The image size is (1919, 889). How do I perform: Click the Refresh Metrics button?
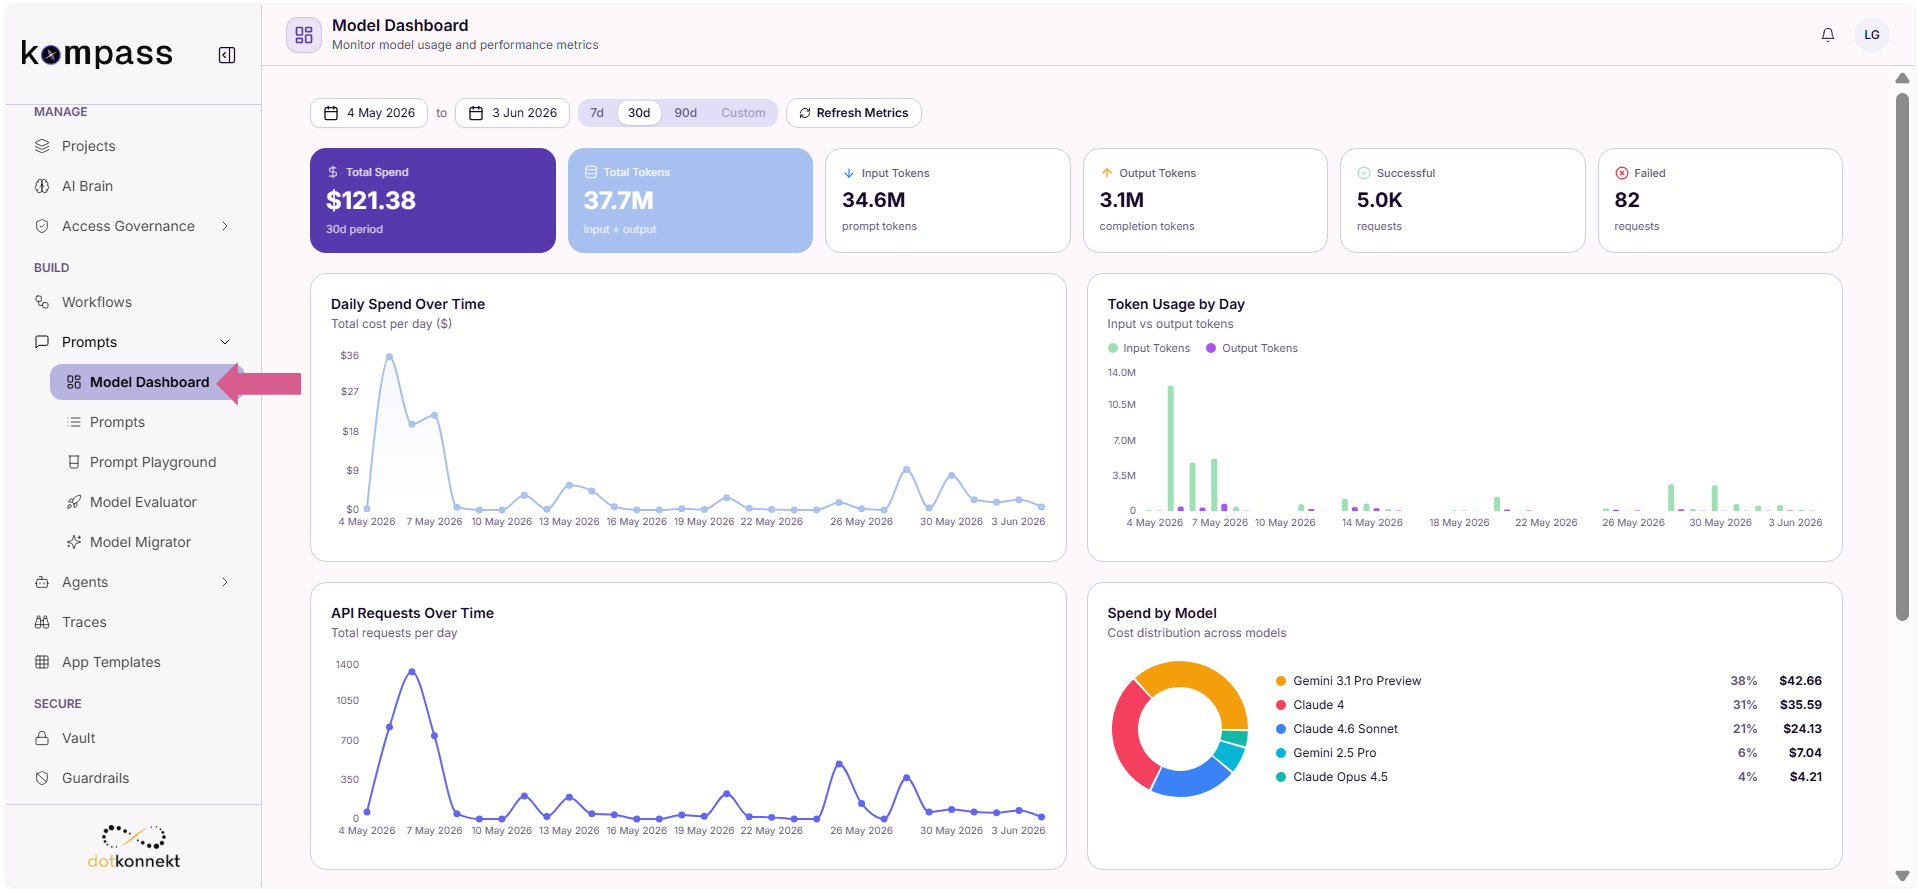(x=854, y=113)
